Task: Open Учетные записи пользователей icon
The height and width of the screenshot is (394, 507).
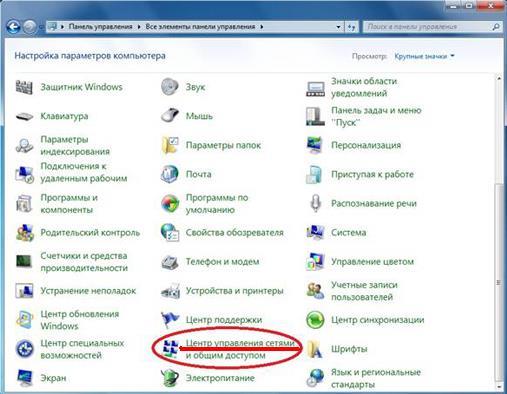Action: [x=315, y=290]
